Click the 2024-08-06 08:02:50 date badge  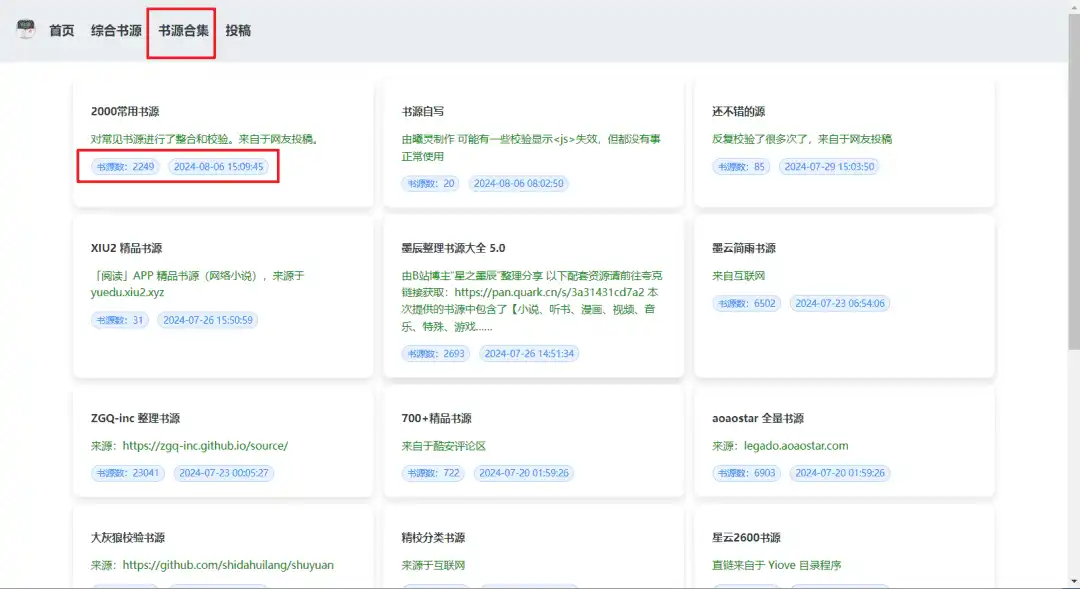(x=519, y=184)
